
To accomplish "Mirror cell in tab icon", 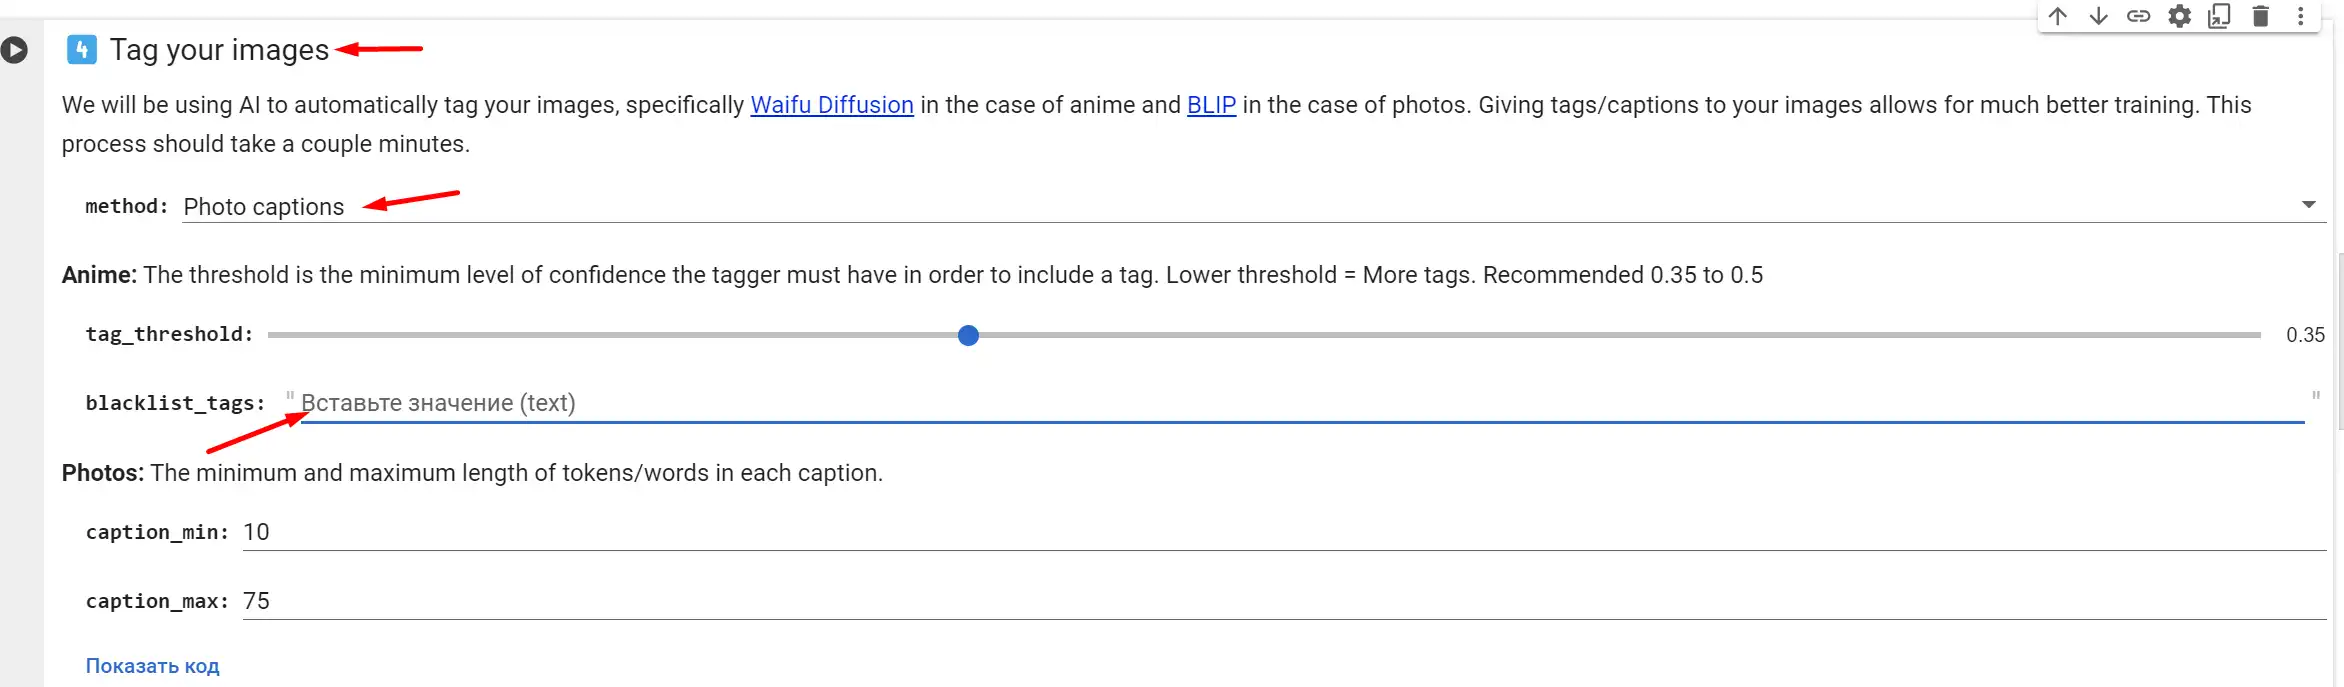I will (x=2219, y=16).
